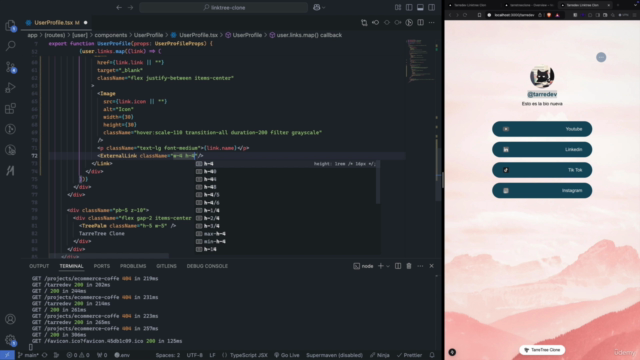Open Run and Debug view
This screenshot has width=640, height=360.
[11, 87]
